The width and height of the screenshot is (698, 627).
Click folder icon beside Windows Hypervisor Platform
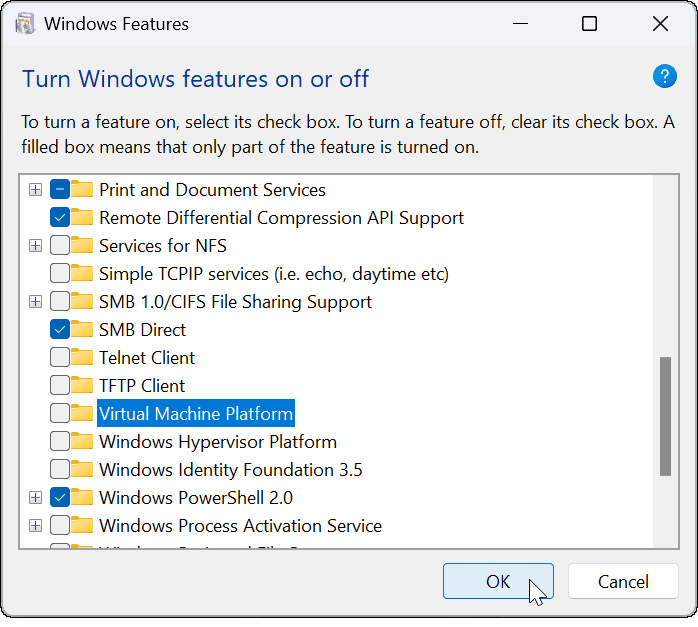83,442
